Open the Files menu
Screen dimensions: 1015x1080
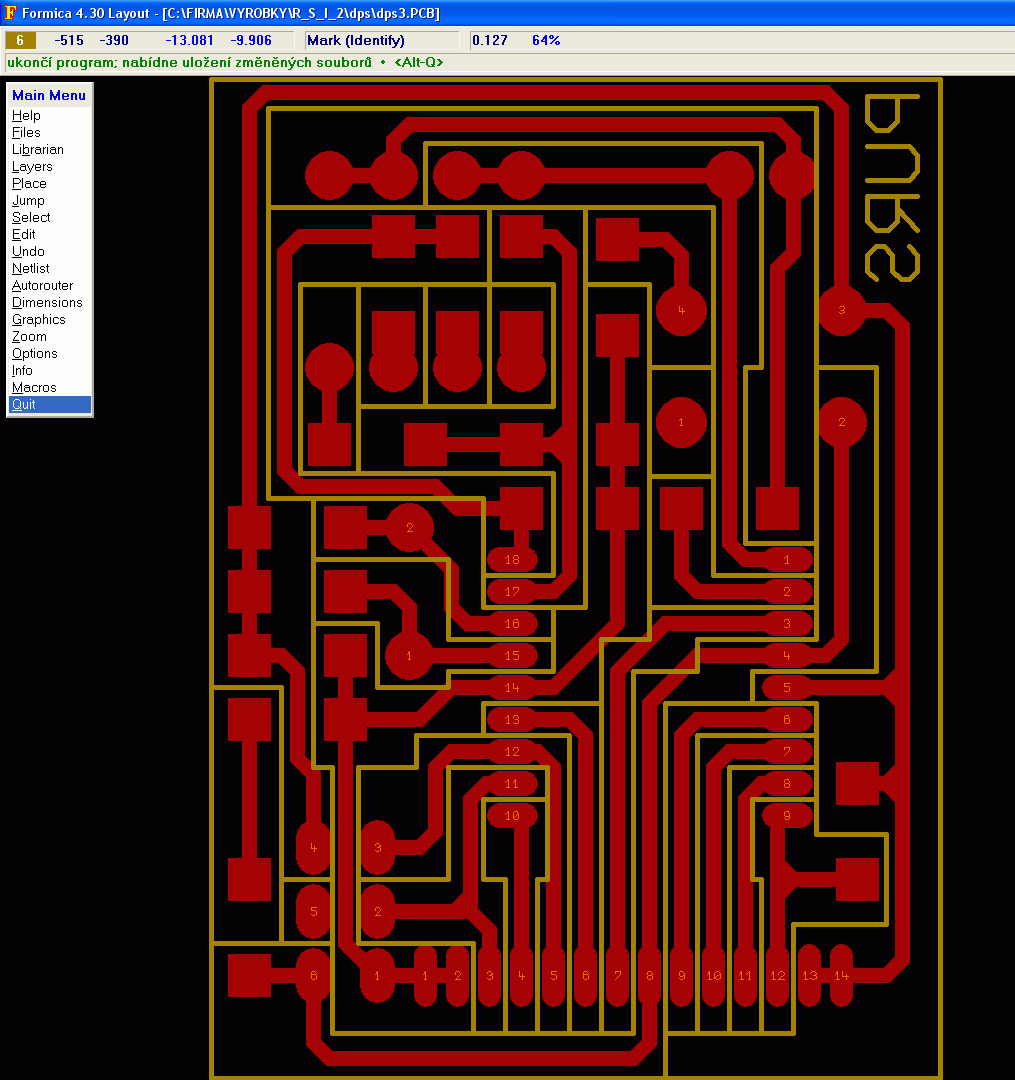(x=27, y=133)
